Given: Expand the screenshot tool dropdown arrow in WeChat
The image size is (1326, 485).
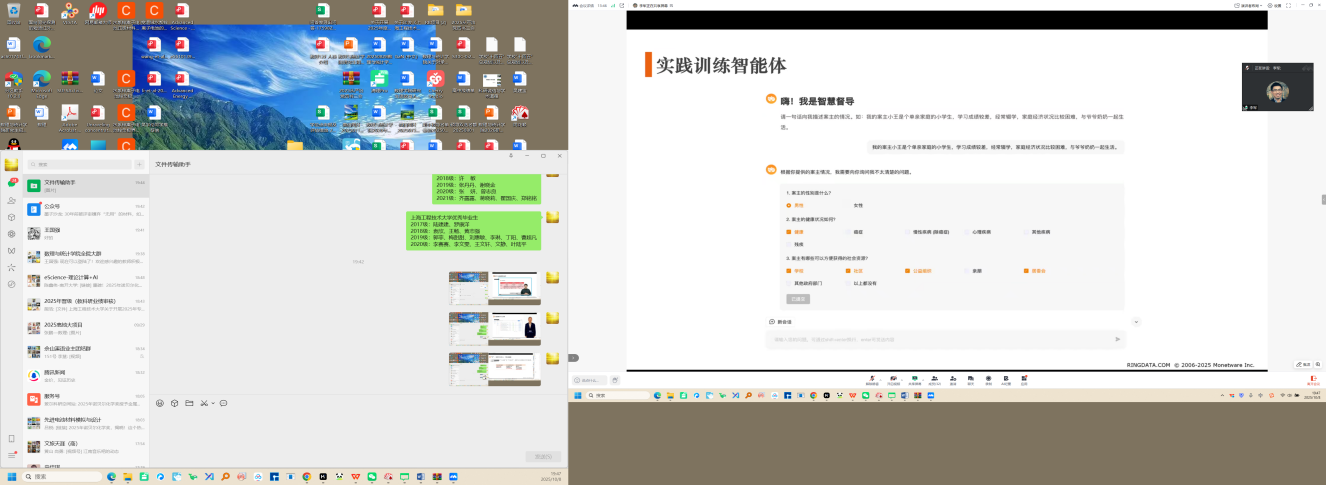Looking at the screenshot, I should tap(212, 403).
